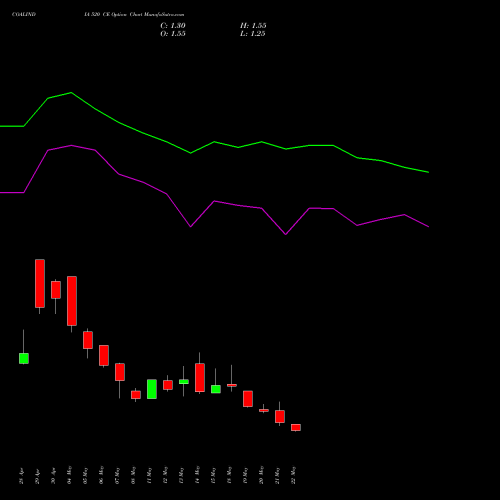Click the tall red candle above 29 Apr
The height and width of the screenshot is (500, 500).
40,283
